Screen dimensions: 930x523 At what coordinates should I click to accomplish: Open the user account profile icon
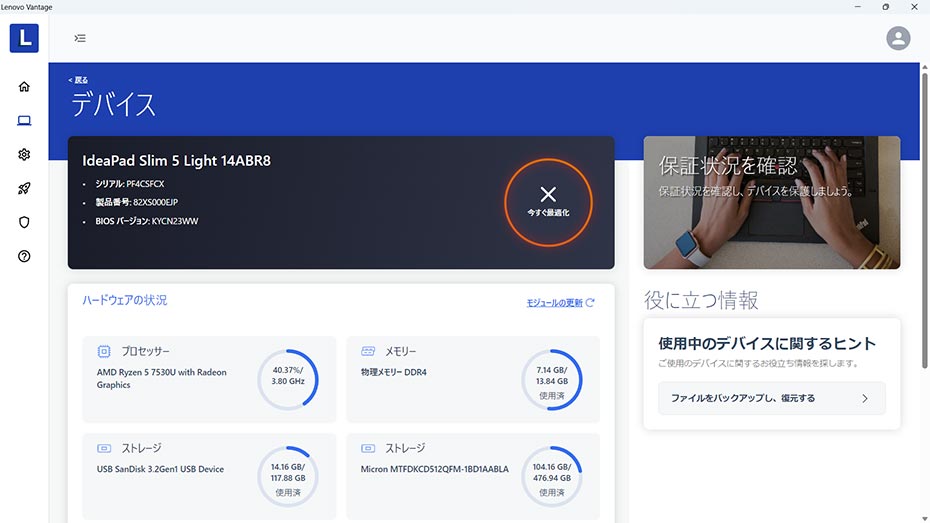898,38
